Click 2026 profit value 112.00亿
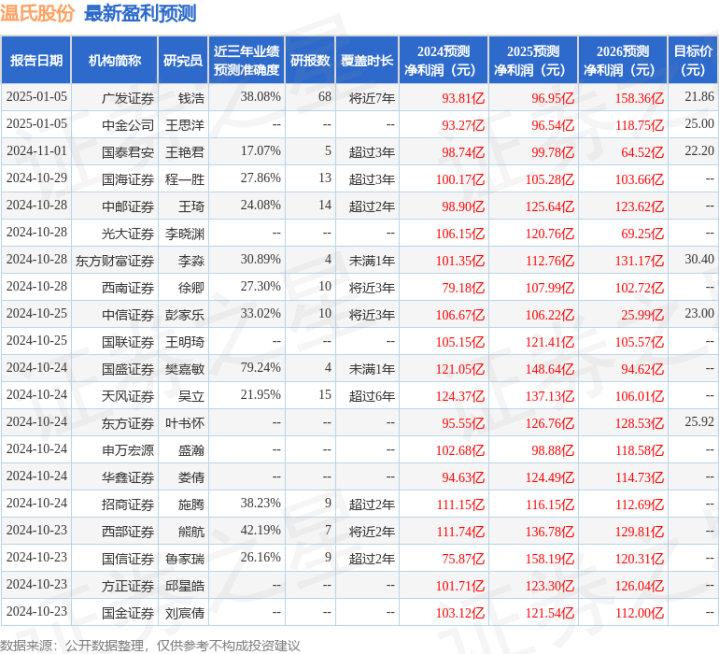Viewport: 719px width, 654px height. pos(639,612)
